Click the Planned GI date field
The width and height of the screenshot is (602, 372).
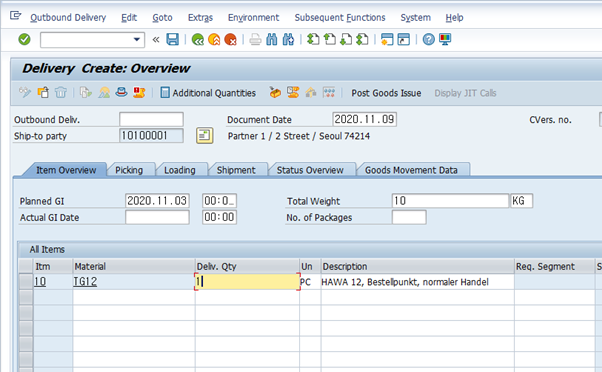(157, 201)
